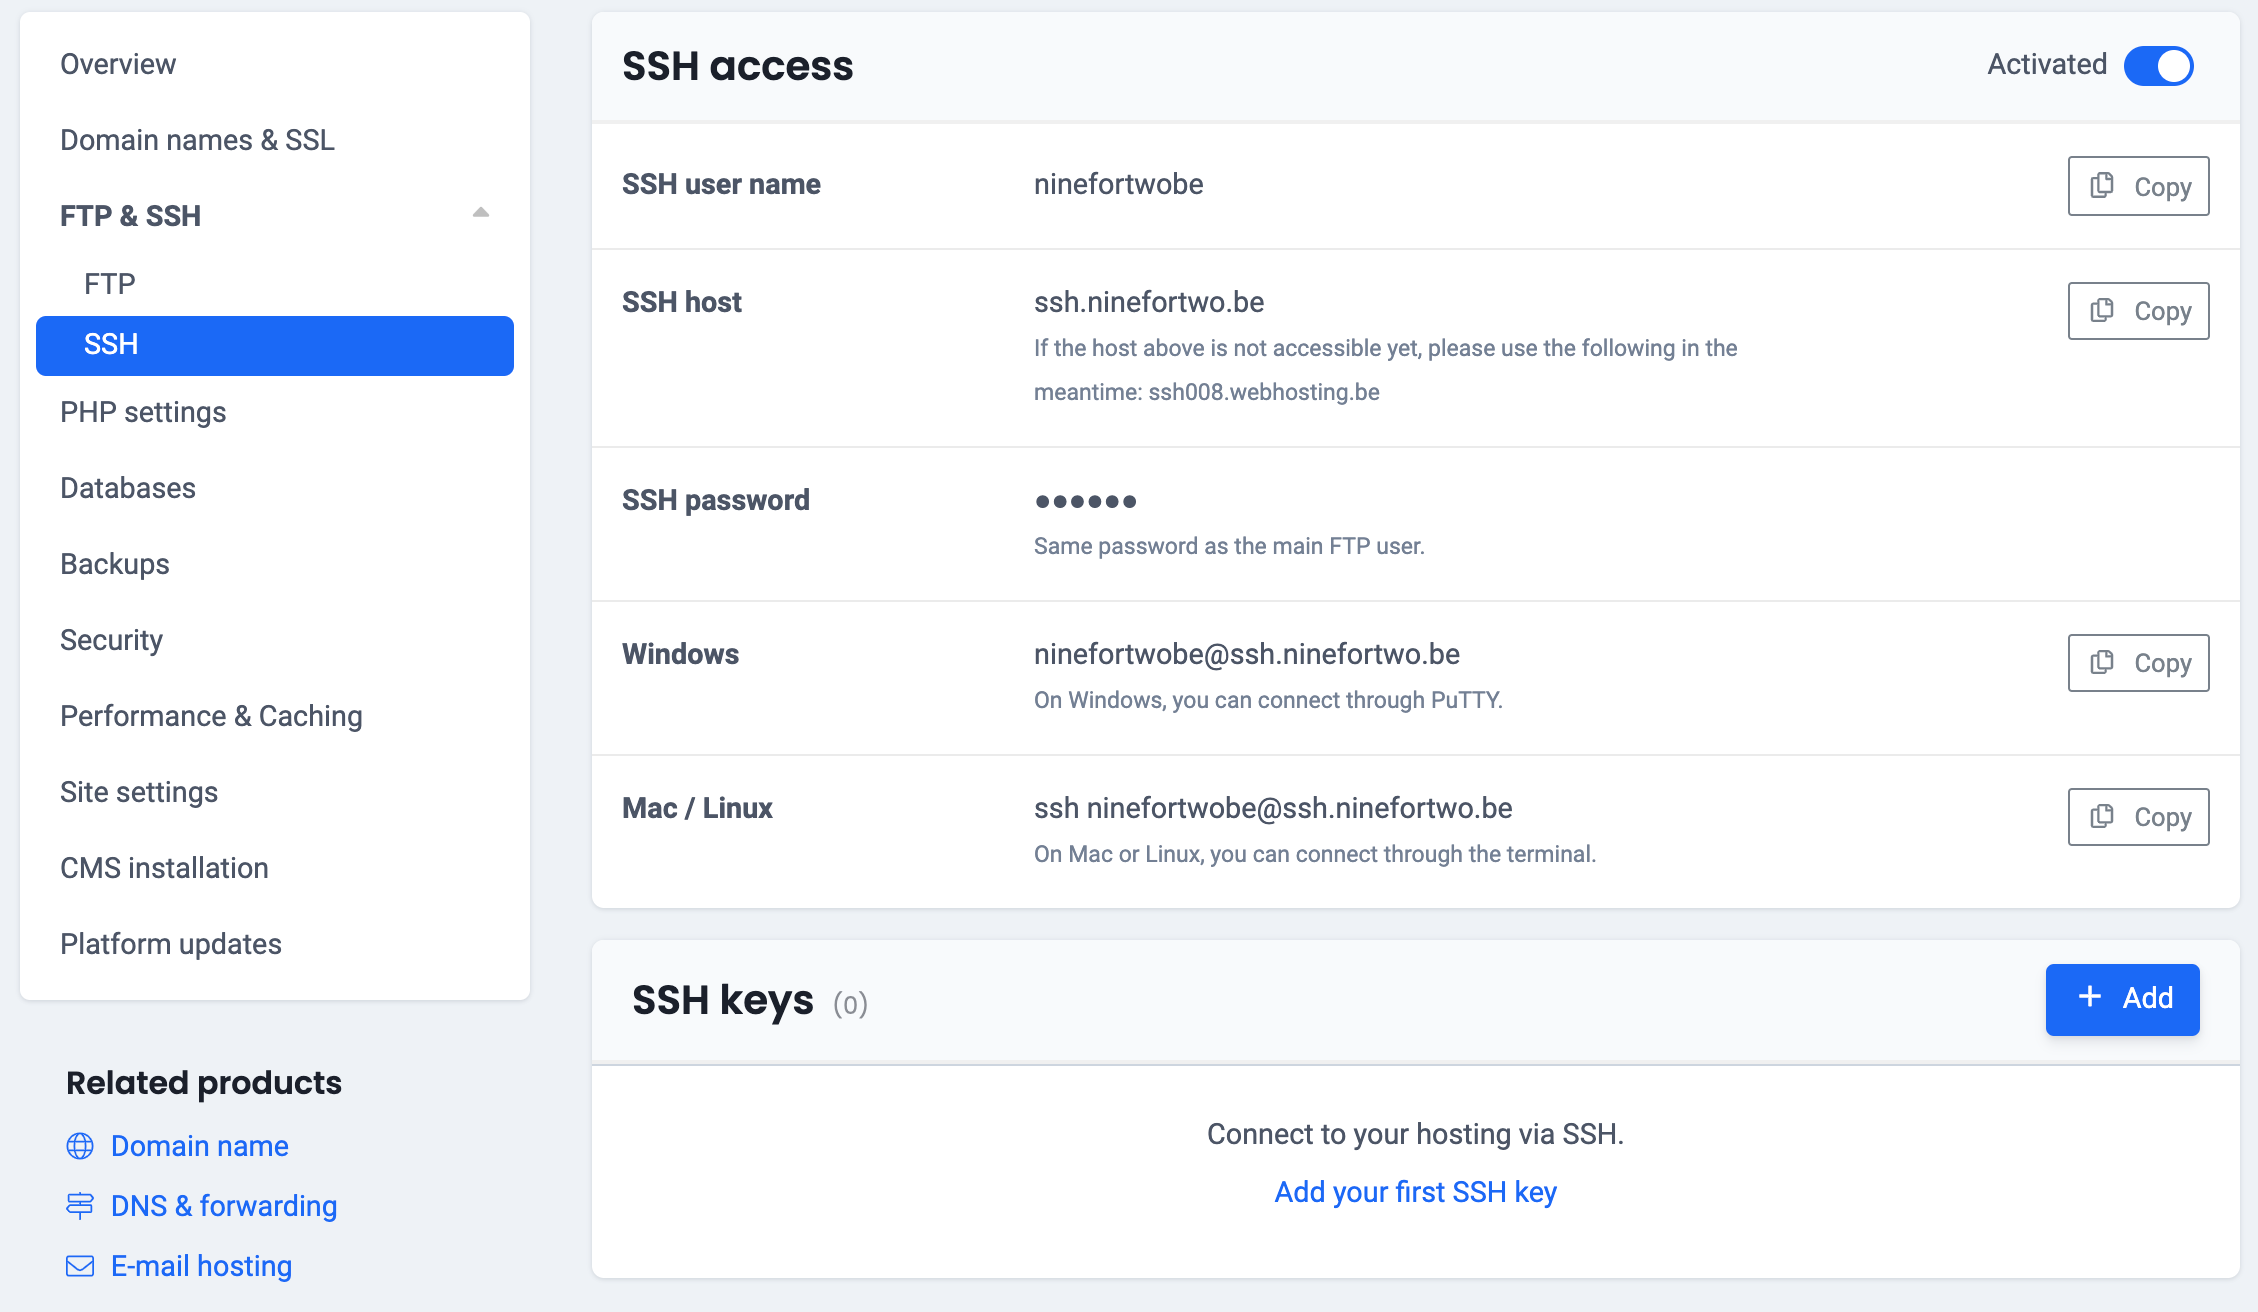
Task: Copy the SSH user name ninefortwobe
Action: 2137,186
